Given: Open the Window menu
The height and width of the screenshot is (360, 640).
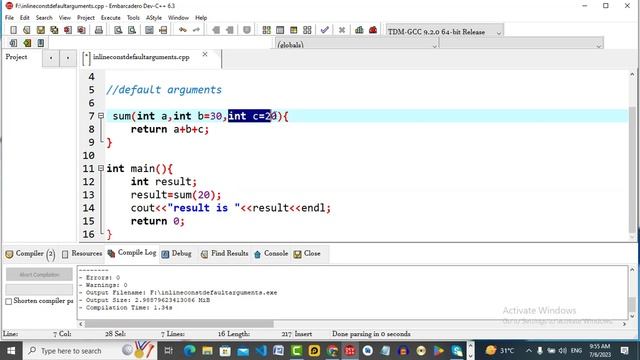Looking at the screenshot, I should click(x=178, y=18).
